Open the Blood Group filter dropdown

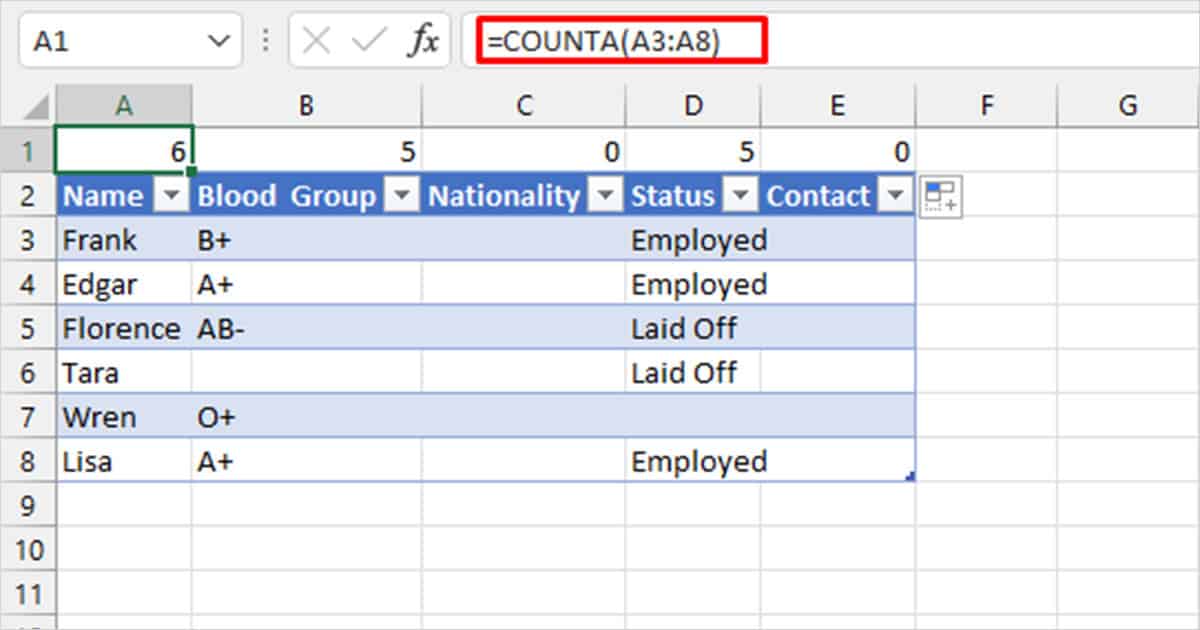(x=402, y=197)
